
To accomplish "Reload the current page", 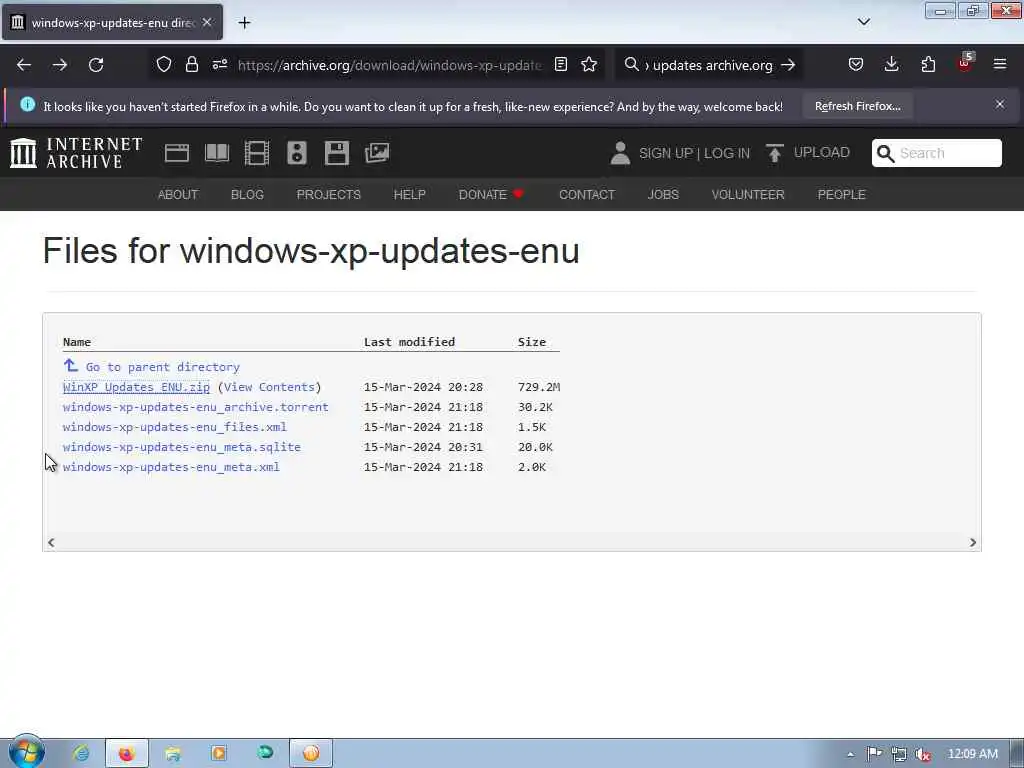I will pos(96,65).
